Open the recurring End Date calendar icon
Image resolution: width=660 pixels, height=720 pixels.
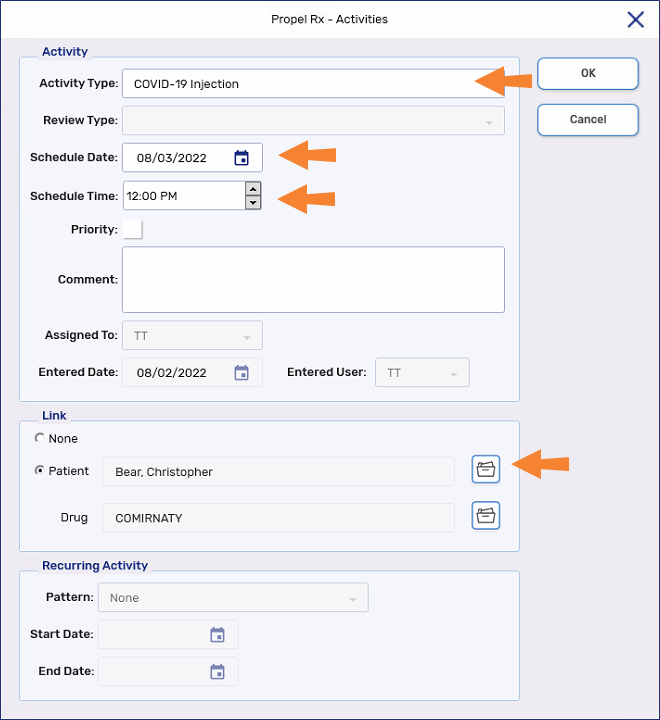[217, 672]
